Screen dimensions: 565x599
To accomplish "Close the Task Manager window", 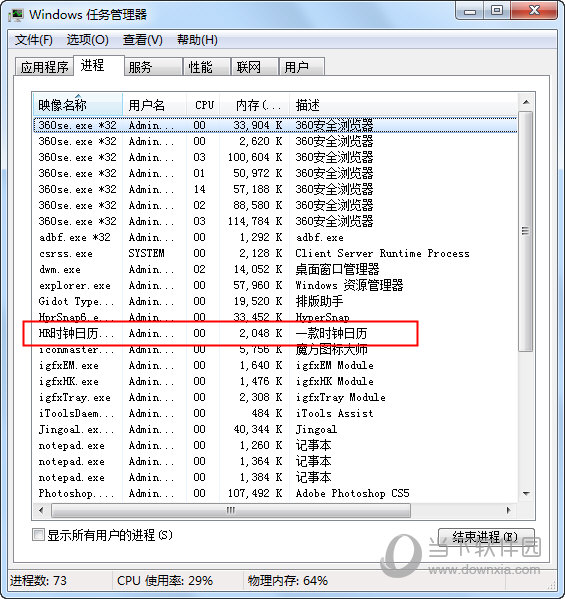I will 534,11.
